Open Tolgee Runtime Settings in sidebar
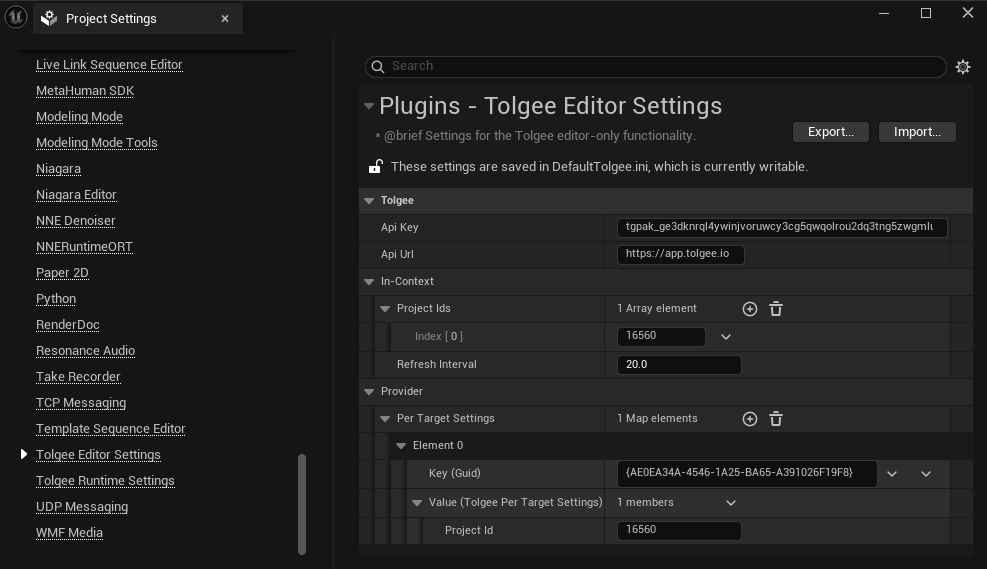Screen dimensions: 987x569 coord(105,481)
